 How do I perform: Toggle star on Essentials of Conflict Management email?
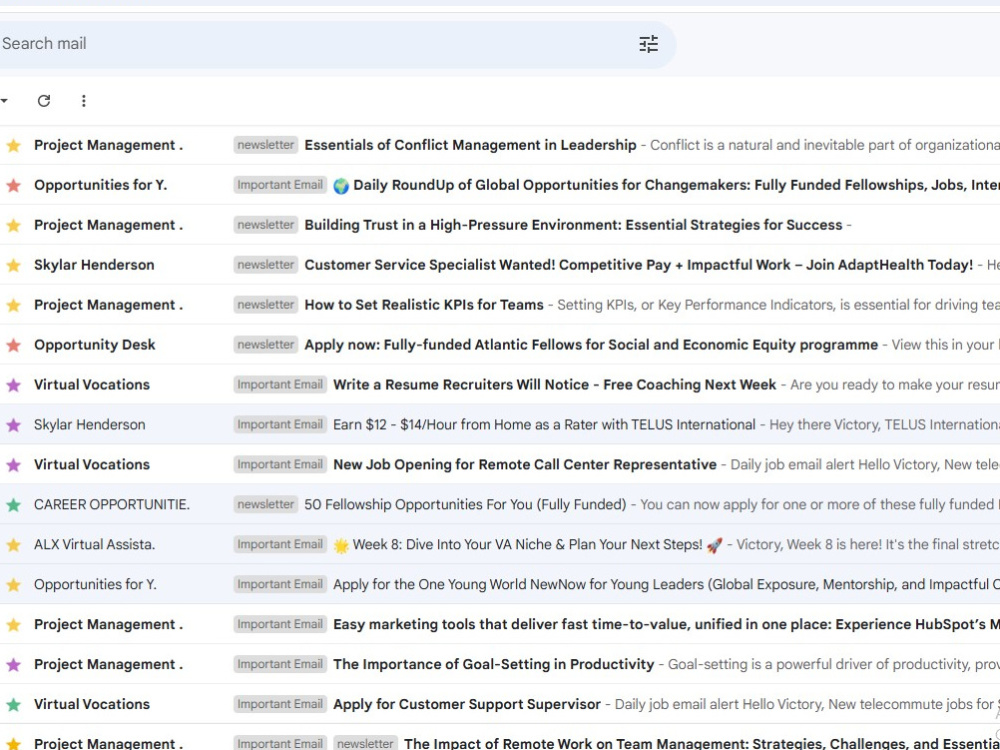13,146
